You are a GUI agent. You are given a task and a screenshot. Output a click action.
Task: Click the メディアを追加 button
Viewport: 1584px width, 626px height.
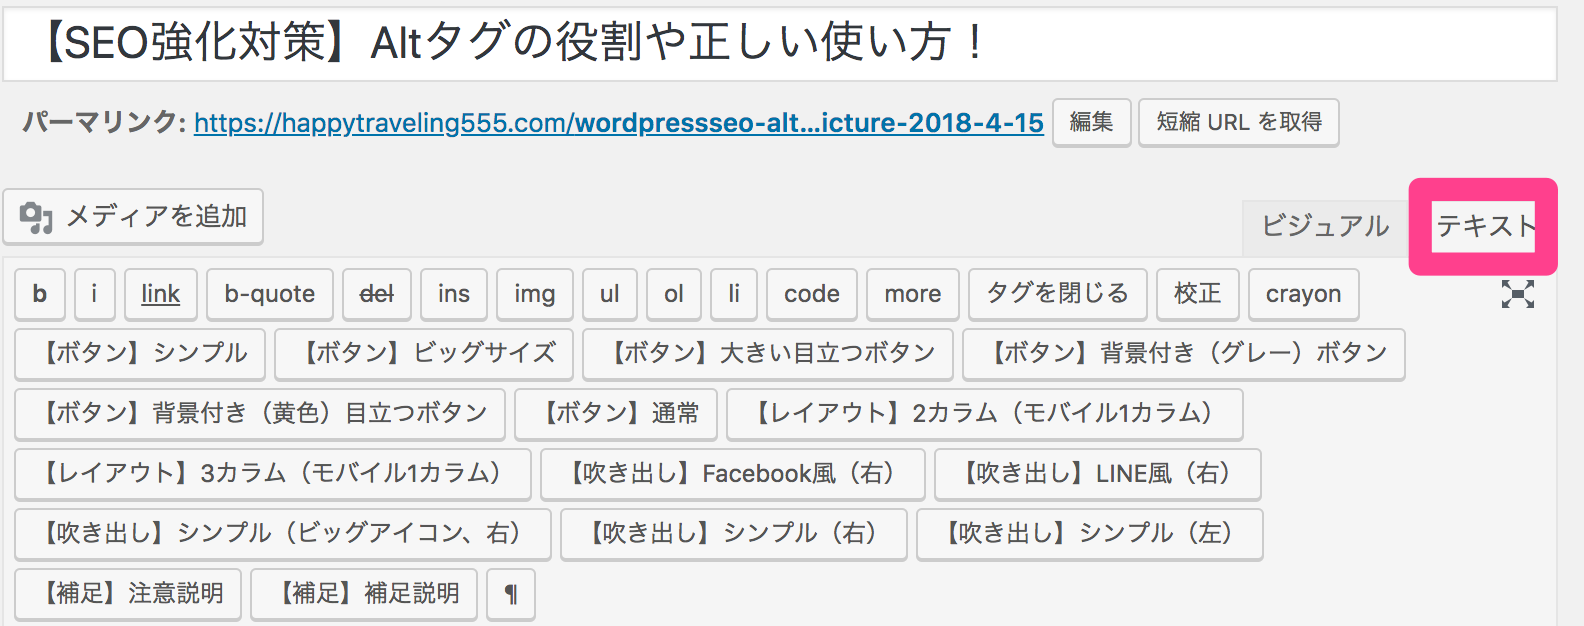tap(133, 217)
